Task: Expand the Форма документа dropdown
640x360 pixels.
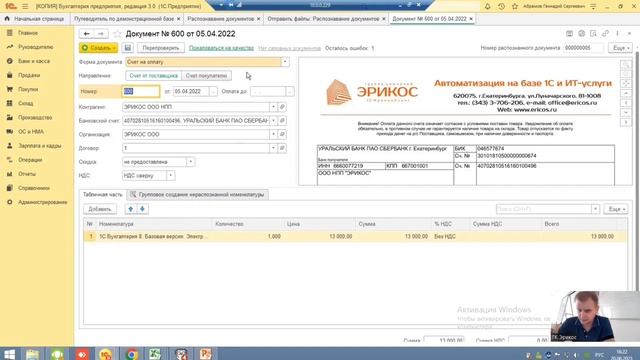Action: tap(285, 62)
